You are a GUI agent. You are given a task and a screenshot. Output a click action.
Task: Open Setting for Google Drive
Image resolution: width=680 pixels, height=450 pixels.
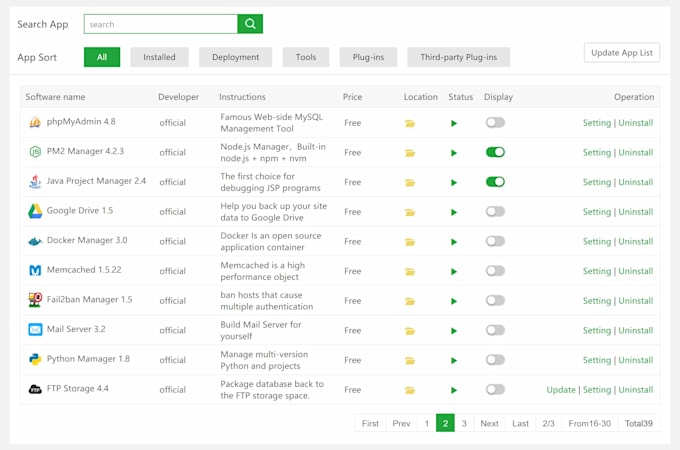(x=597, y=212)
